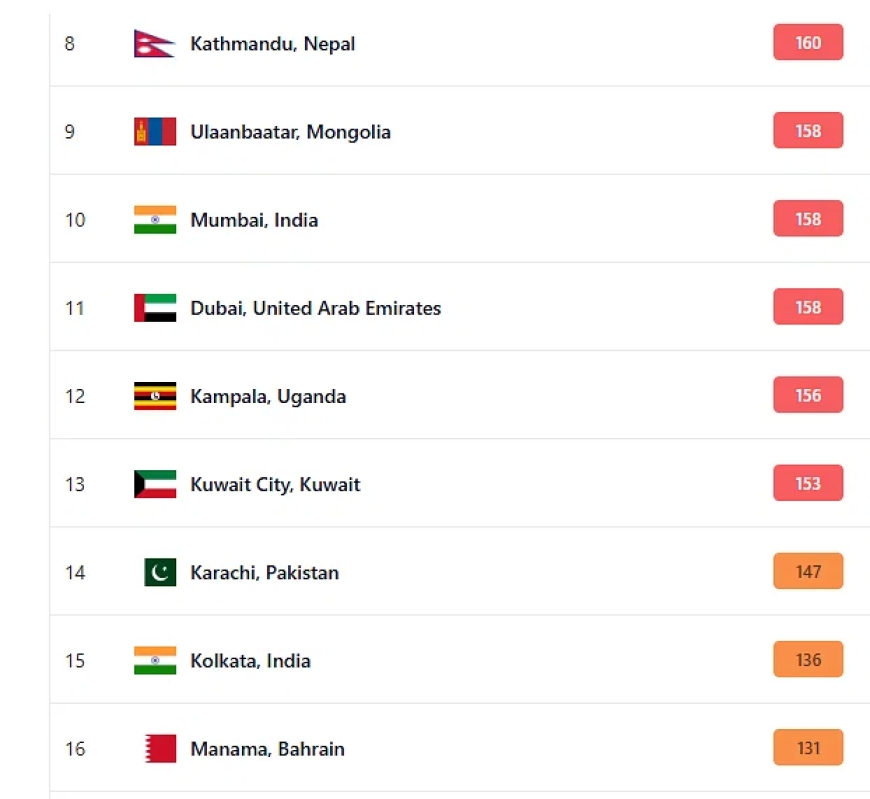Open the Manama, Bahrain entry
870x799 pixels.
(x=267, y=749)
